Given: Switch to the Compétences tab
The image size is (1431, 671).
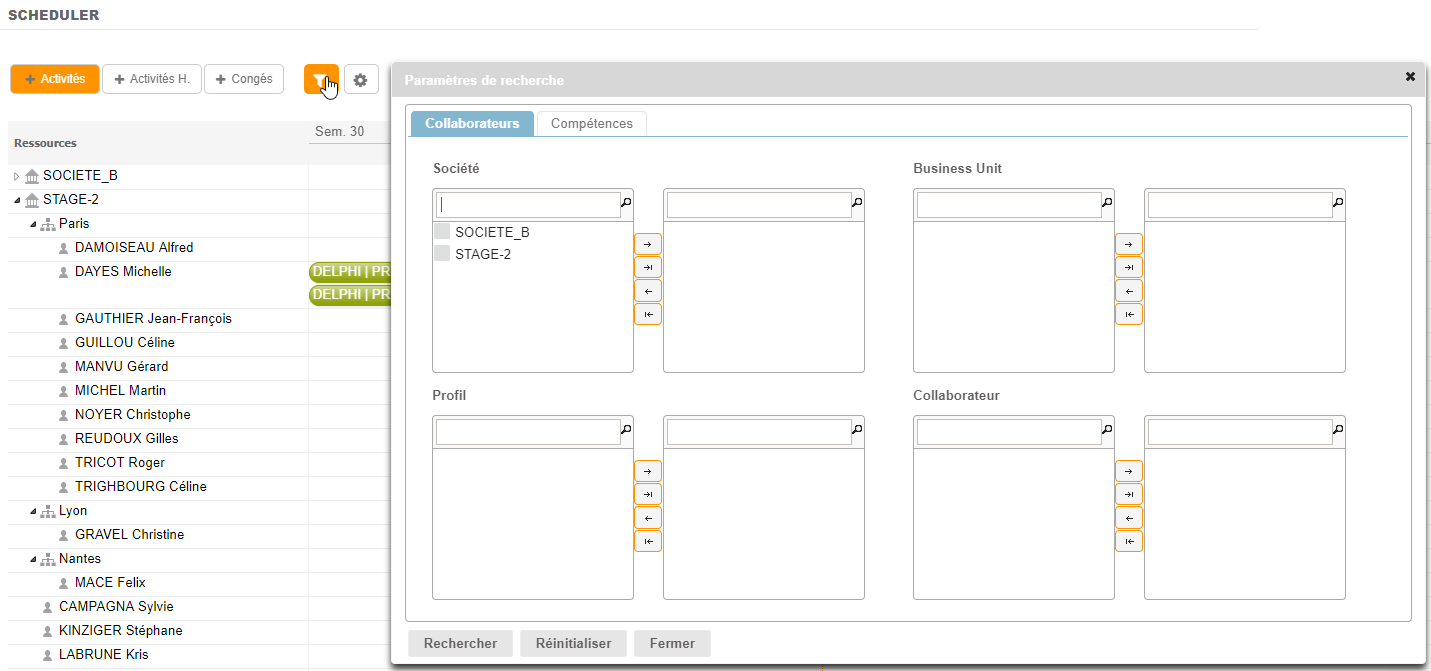Looking at the screenshot, I should 591,124.
